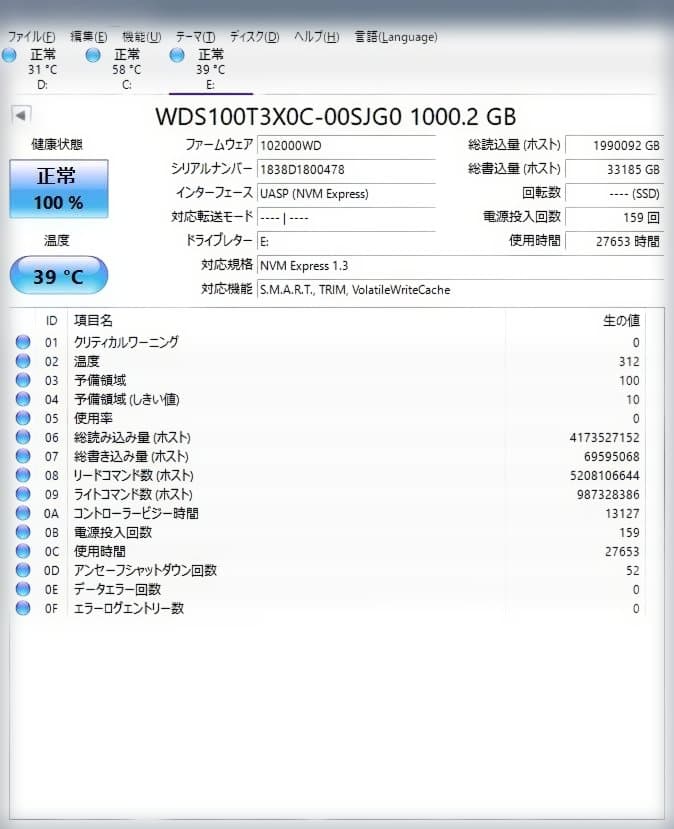The height and width of the screenshot is (829, 674).
Task: Select the raw value 13127
Action: [622, 514]
